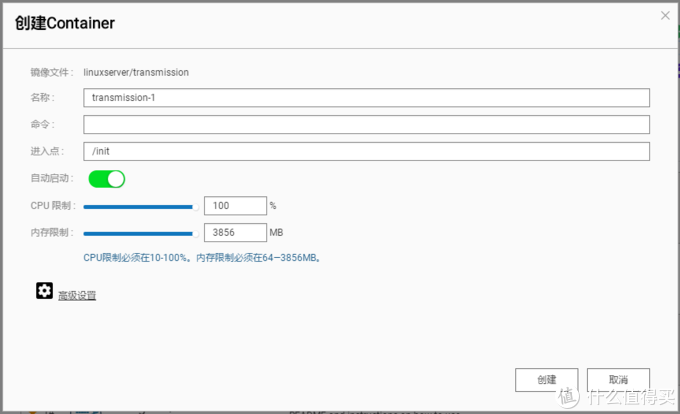Screen dimensions: 680x414
Task: Select the 进入点 field showing /init
Action: click(x=366, y=152)
